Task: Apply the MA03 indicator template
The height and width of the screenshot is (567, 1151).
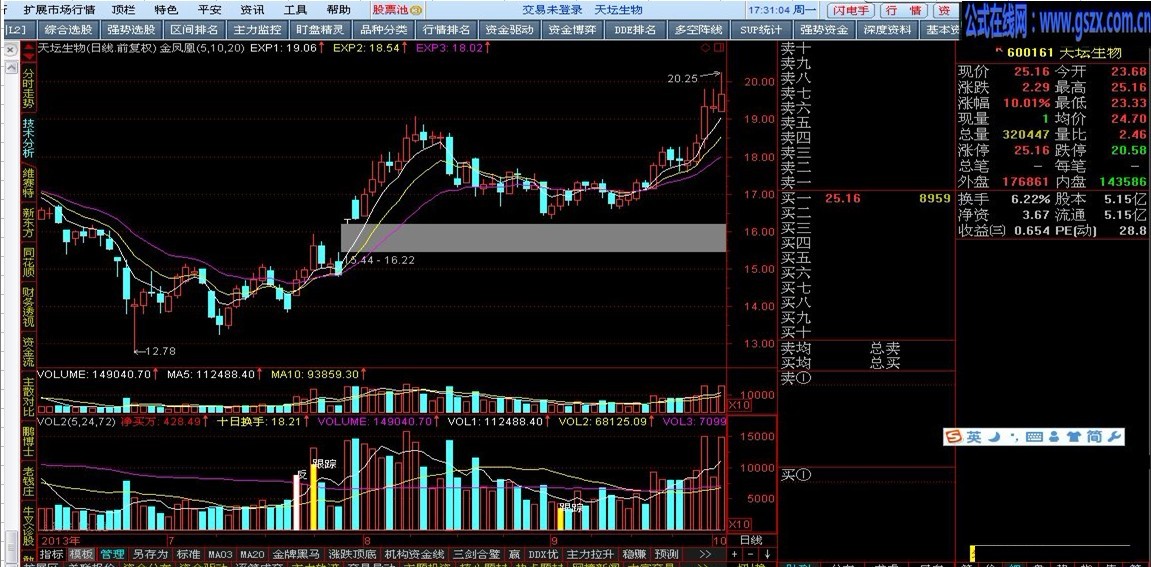Action: click(220, 554)
